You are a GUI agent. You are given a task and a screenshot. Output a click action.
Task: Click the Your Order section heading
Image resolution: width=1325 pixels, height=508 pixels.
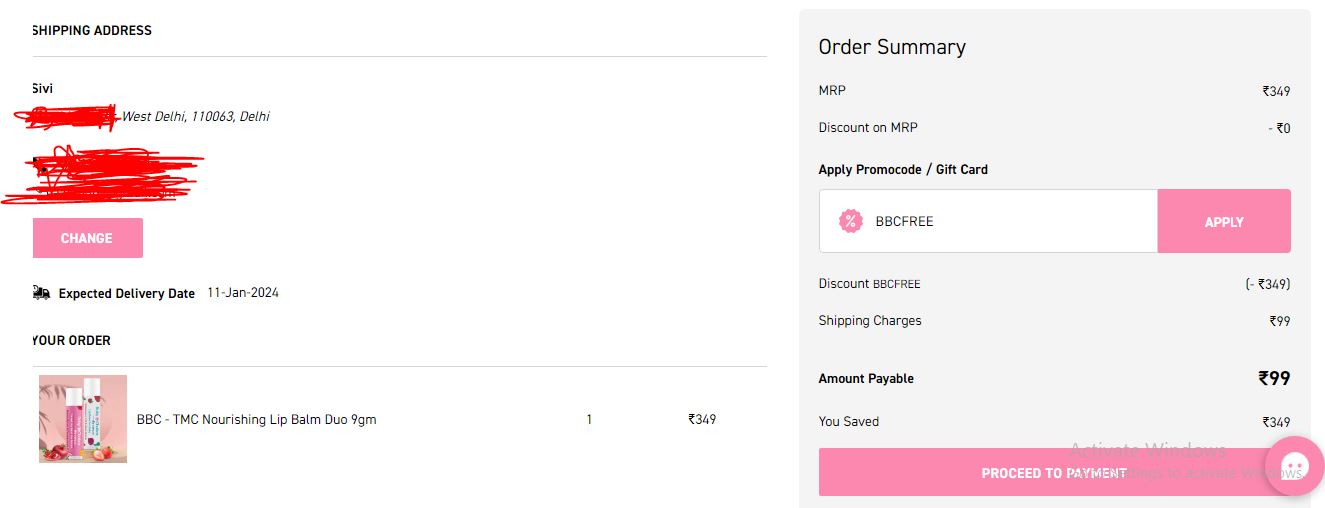click(x=71, y=341)
